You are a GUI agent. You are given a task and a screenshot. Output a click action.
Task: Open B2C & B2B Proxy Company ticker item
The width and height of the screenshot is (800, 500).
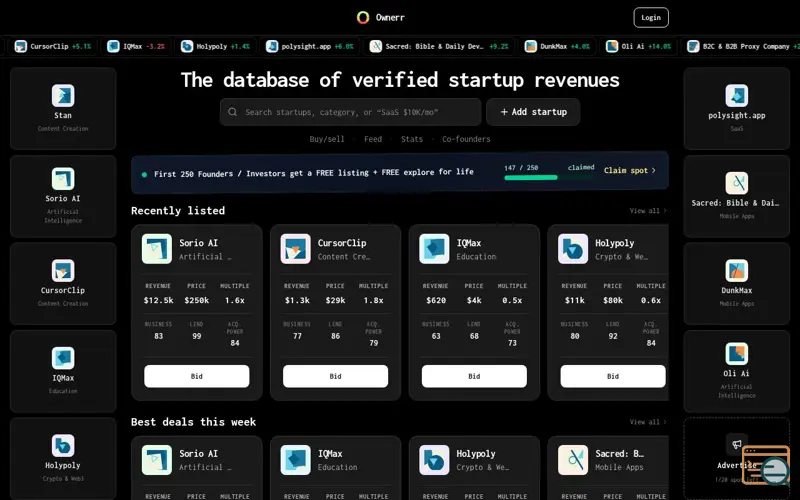tap(743, 46)
